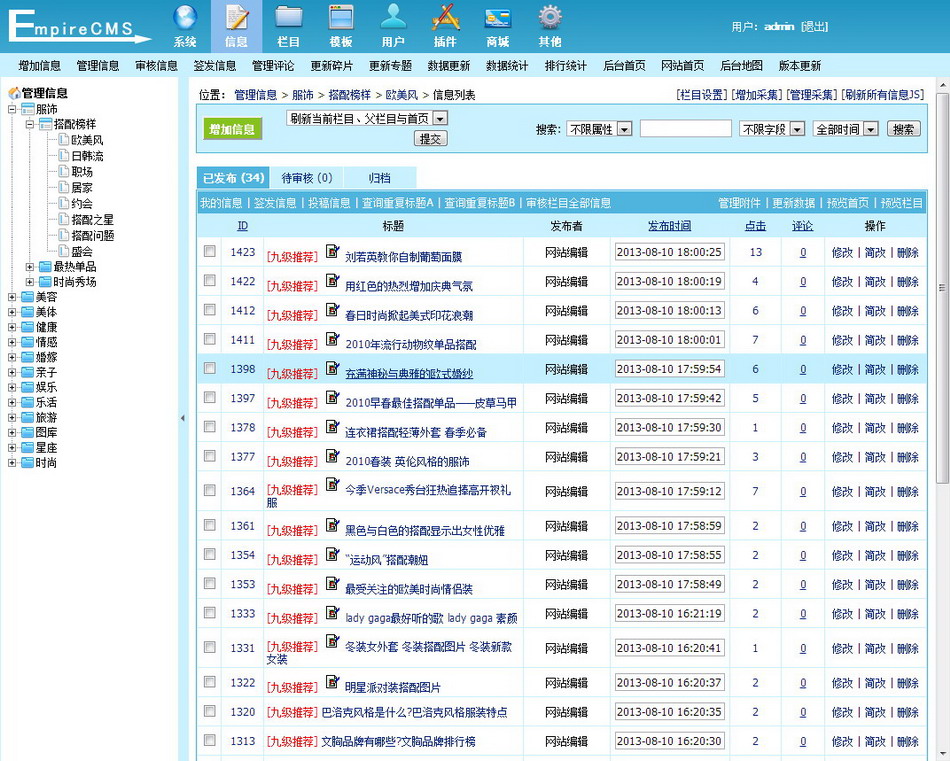Click the 其他 gear icon
This screenshot has width=950, height=761.
pyautogui.click(x=549, y=19)
